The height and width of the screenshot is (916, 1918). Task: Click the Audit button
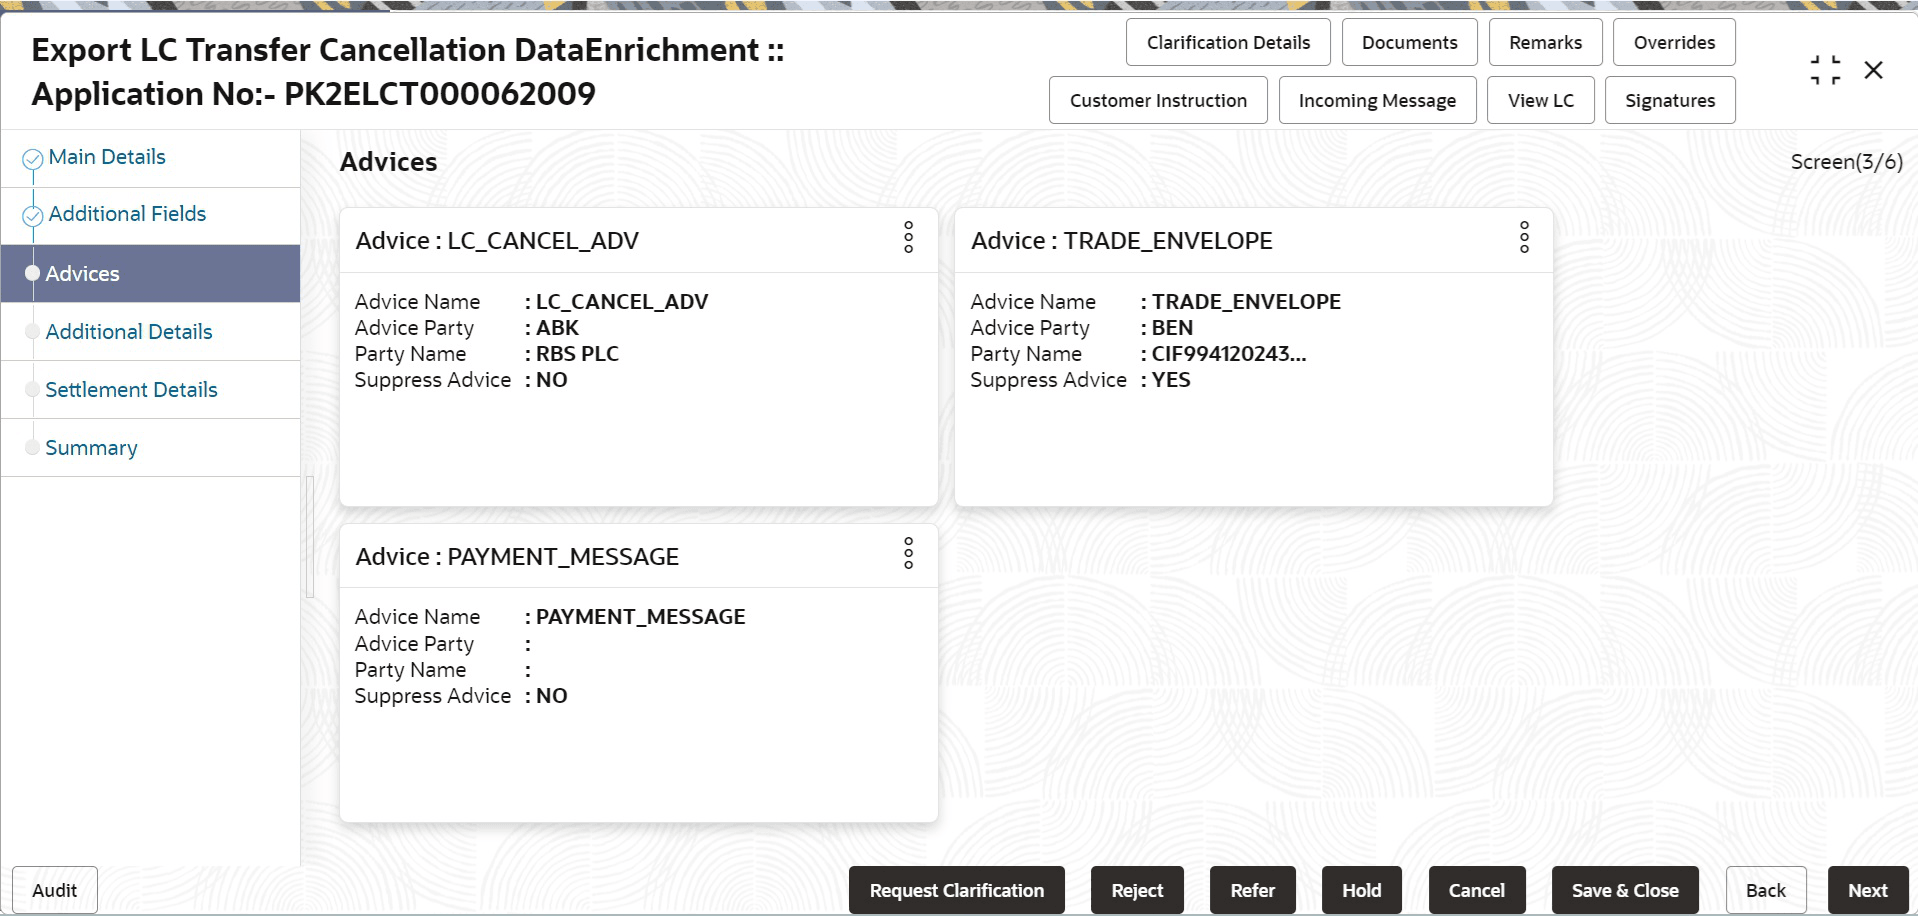[x=55, y=890]
